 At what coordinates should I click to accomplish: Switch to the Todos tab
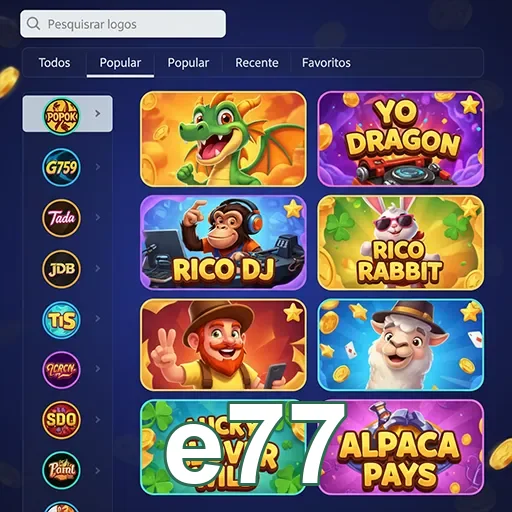(x=54, y=63)
